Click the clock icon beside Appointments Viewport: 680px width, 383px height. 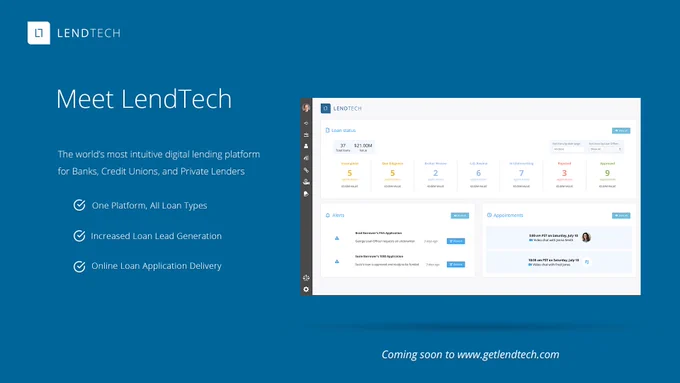[489, 215]
